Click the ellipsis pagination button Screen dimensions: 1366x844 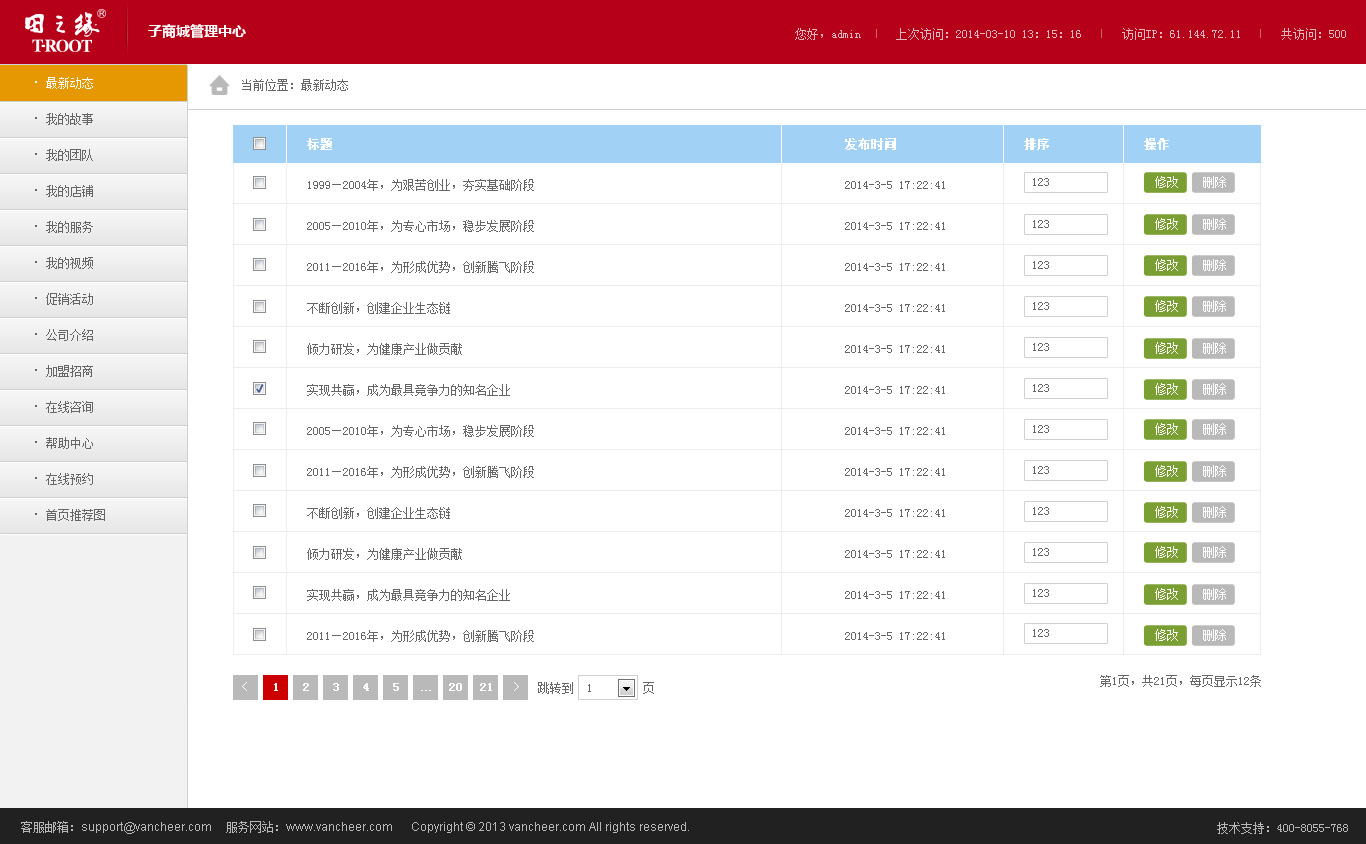point(425,687)
